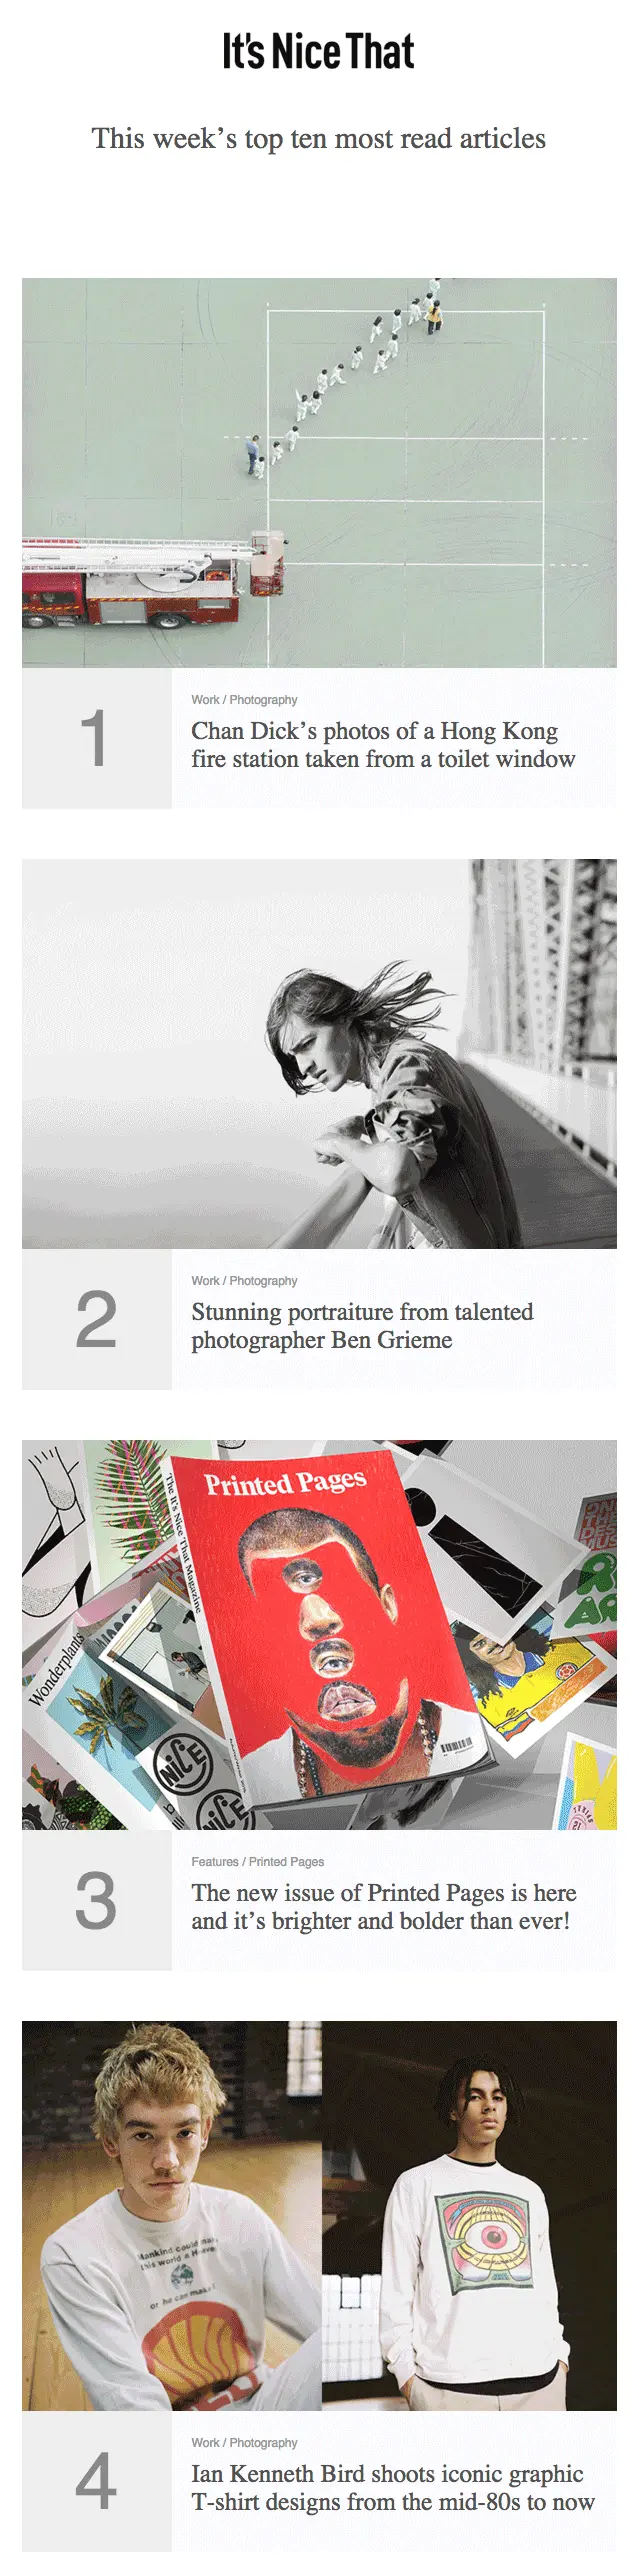Viewport: 644px width, 2569px height.
Task: Click the number 4 ranking badge
Action: point(96,2481)
